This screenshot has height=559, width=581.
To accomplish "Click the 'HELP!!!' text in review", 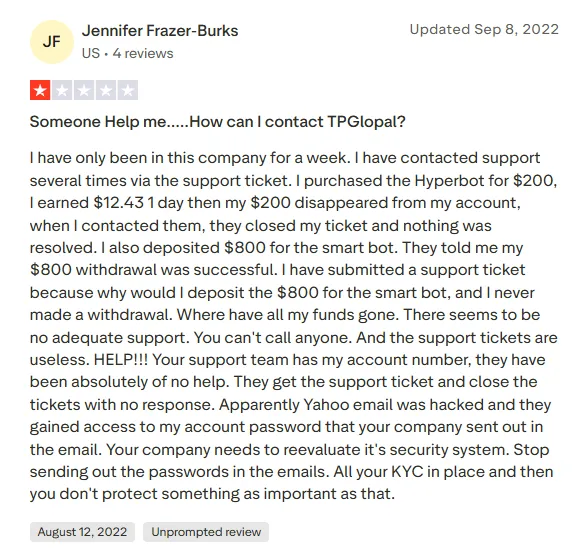I will [x=120, y=360].
